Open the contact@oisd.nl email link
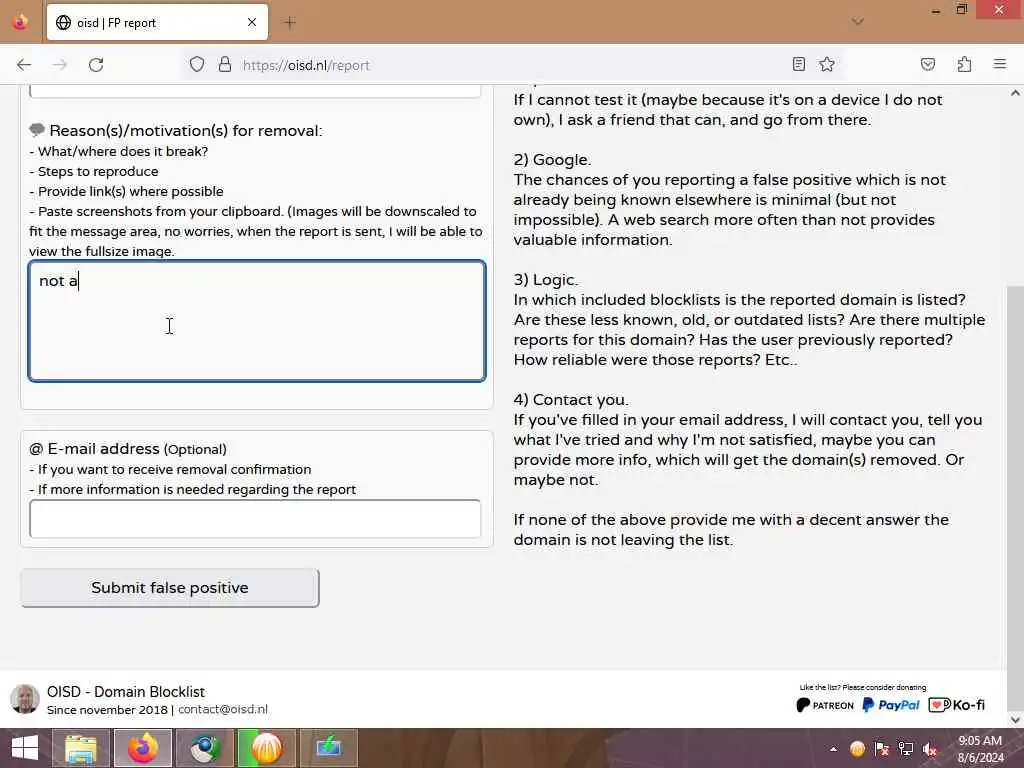Viewport: 1024px width, 768px height. coord(223,709)
